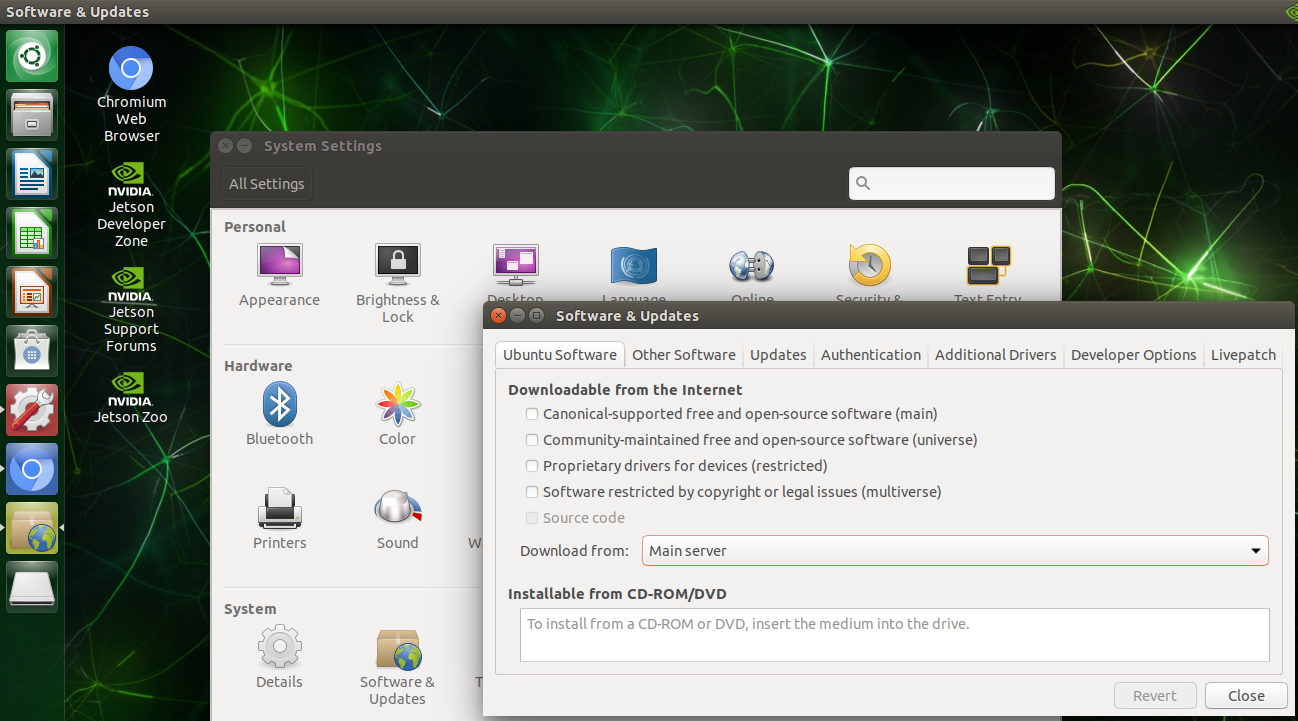Screen dimensions: 1298x721
Task: Open Ubuntu Software from the launcher
Action: 32,350
